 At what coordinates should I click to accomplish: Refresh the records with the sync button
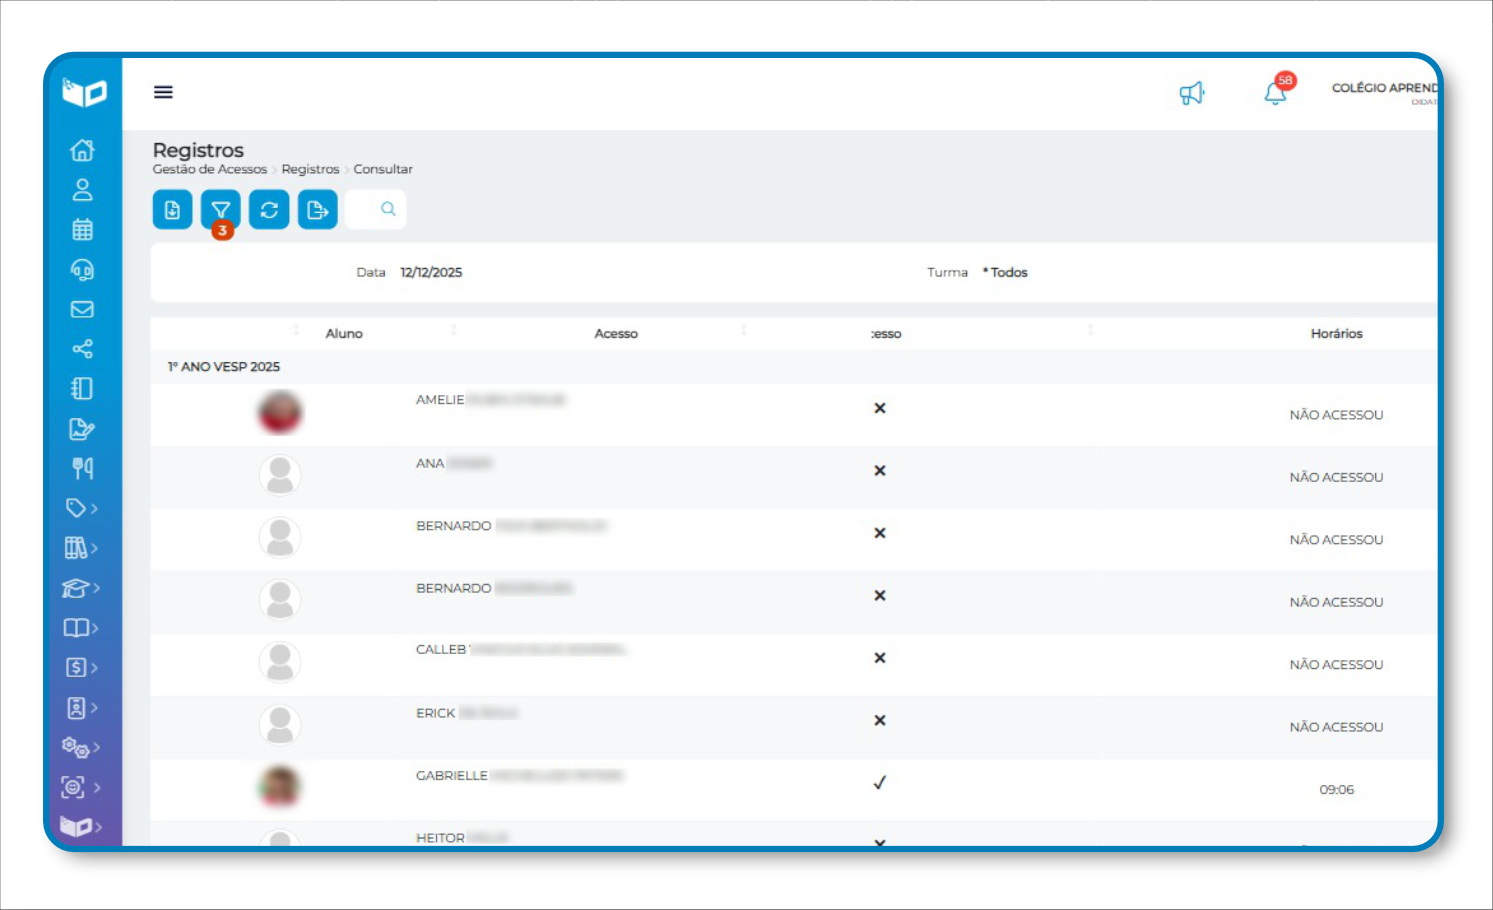point(269,210)
